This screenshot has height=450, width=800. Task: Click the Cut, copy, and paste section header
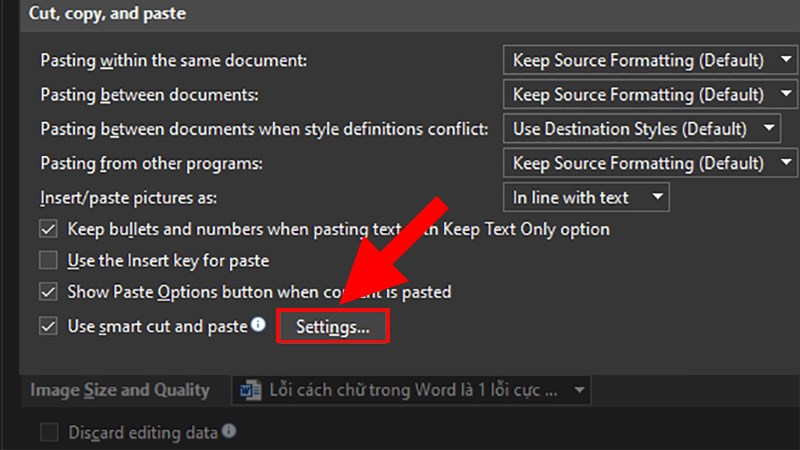point(109,14)
